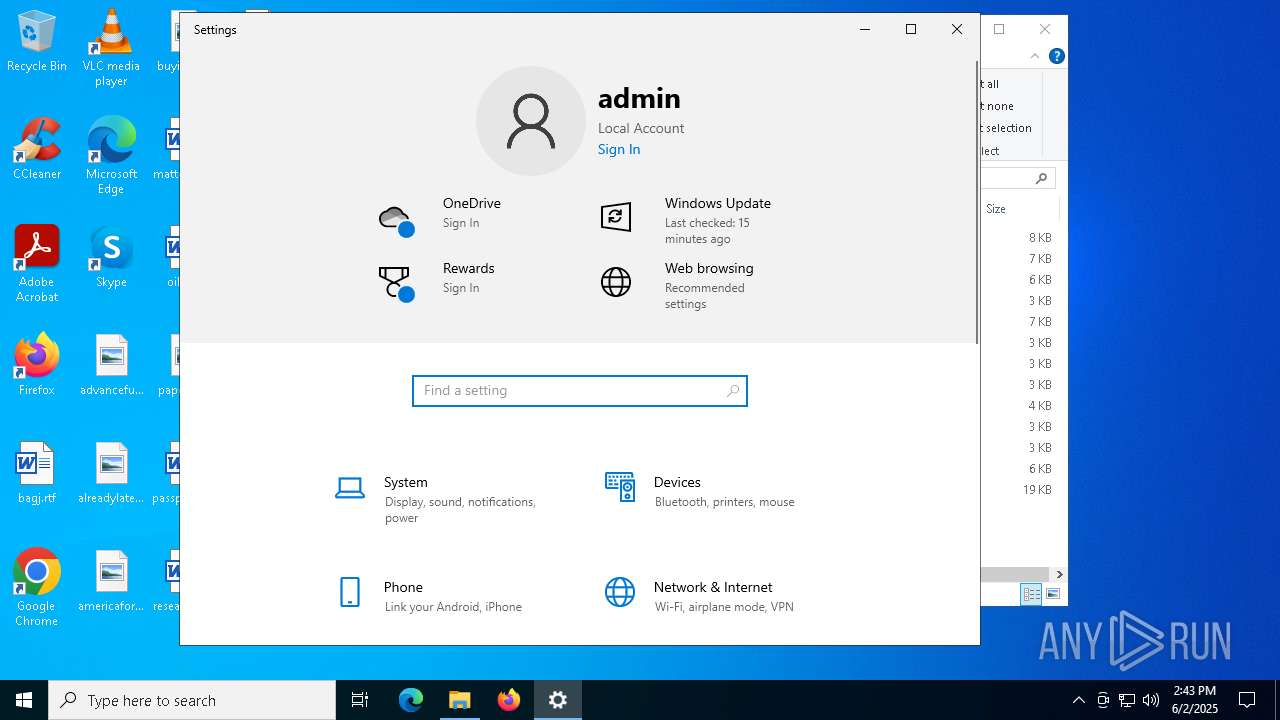Open the Rewards medal icon

(396, 284)
